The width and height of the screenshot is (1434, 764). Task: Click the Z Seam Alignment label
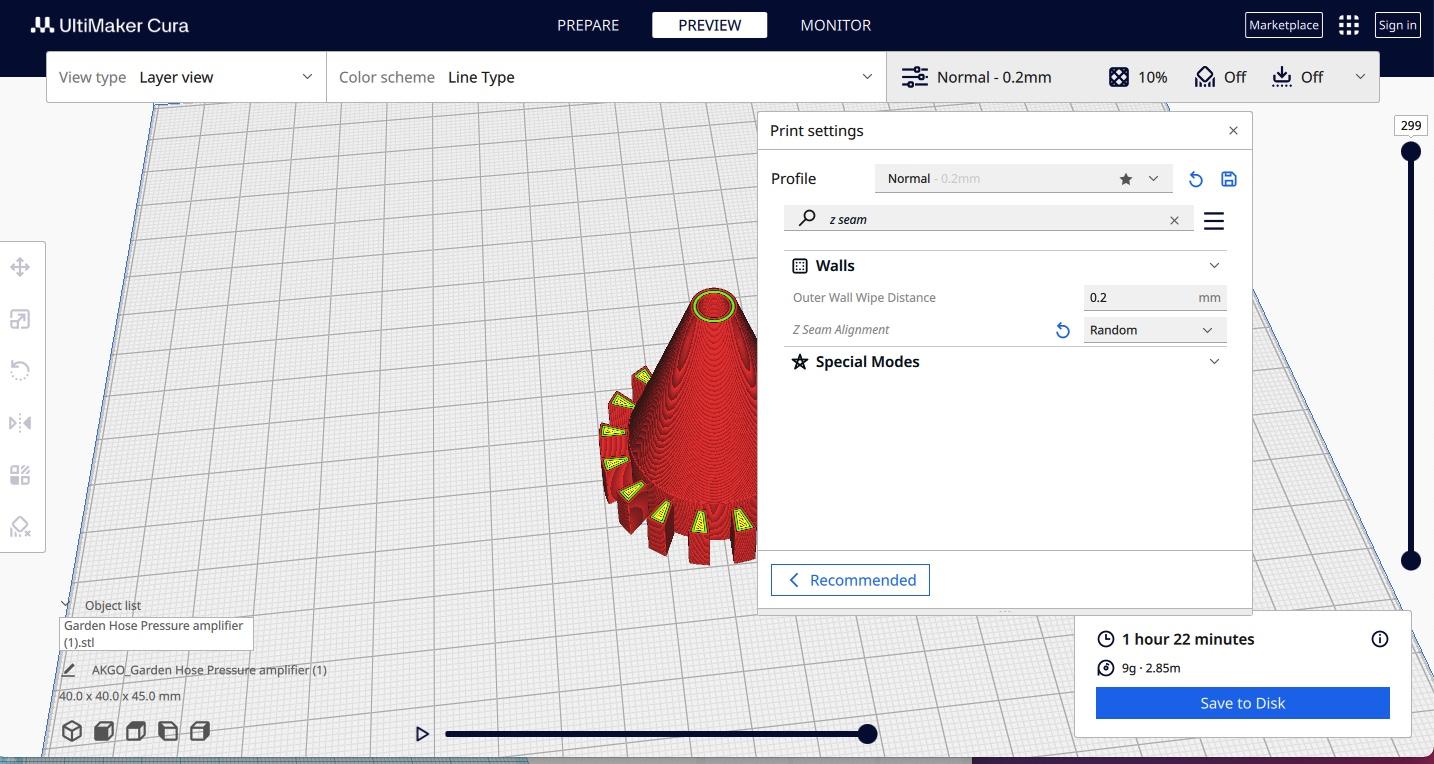841,330
